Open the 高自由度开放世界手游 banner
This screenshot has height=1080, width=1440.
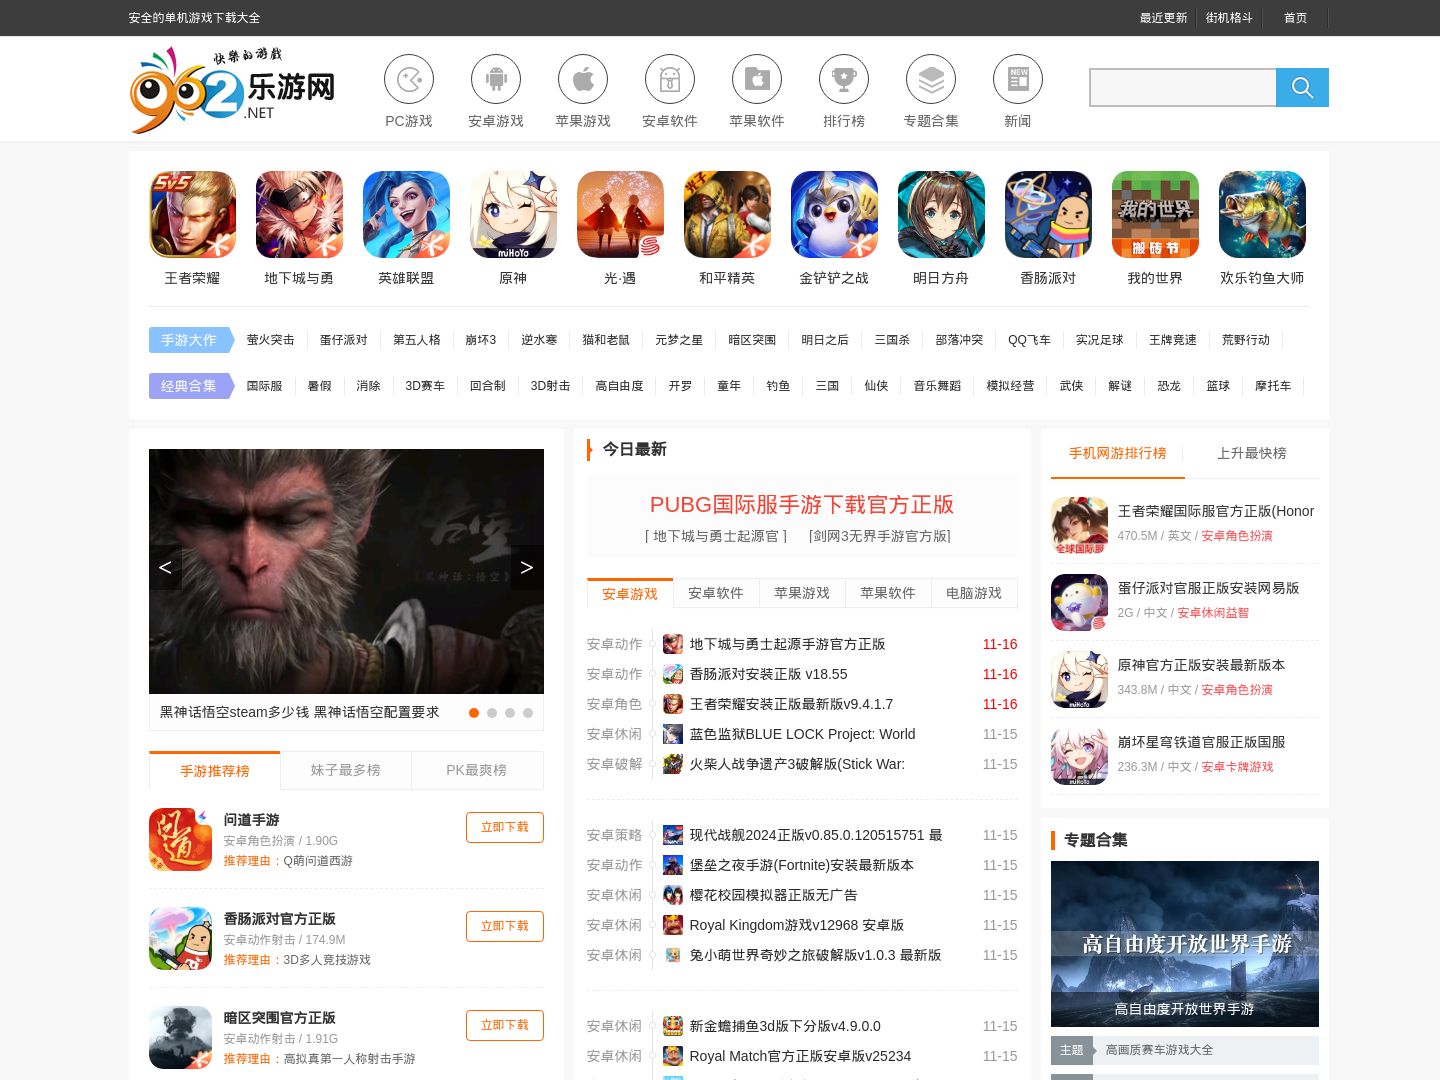pyautogui.click(x=1185, y=944)
